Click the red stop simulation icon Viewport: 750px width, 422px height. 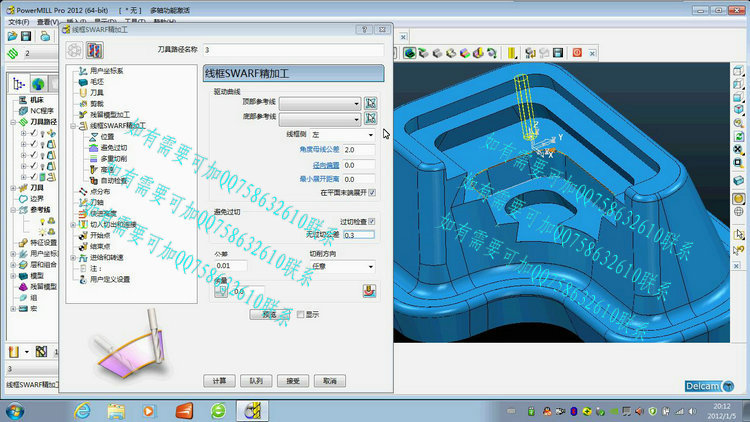577,53
